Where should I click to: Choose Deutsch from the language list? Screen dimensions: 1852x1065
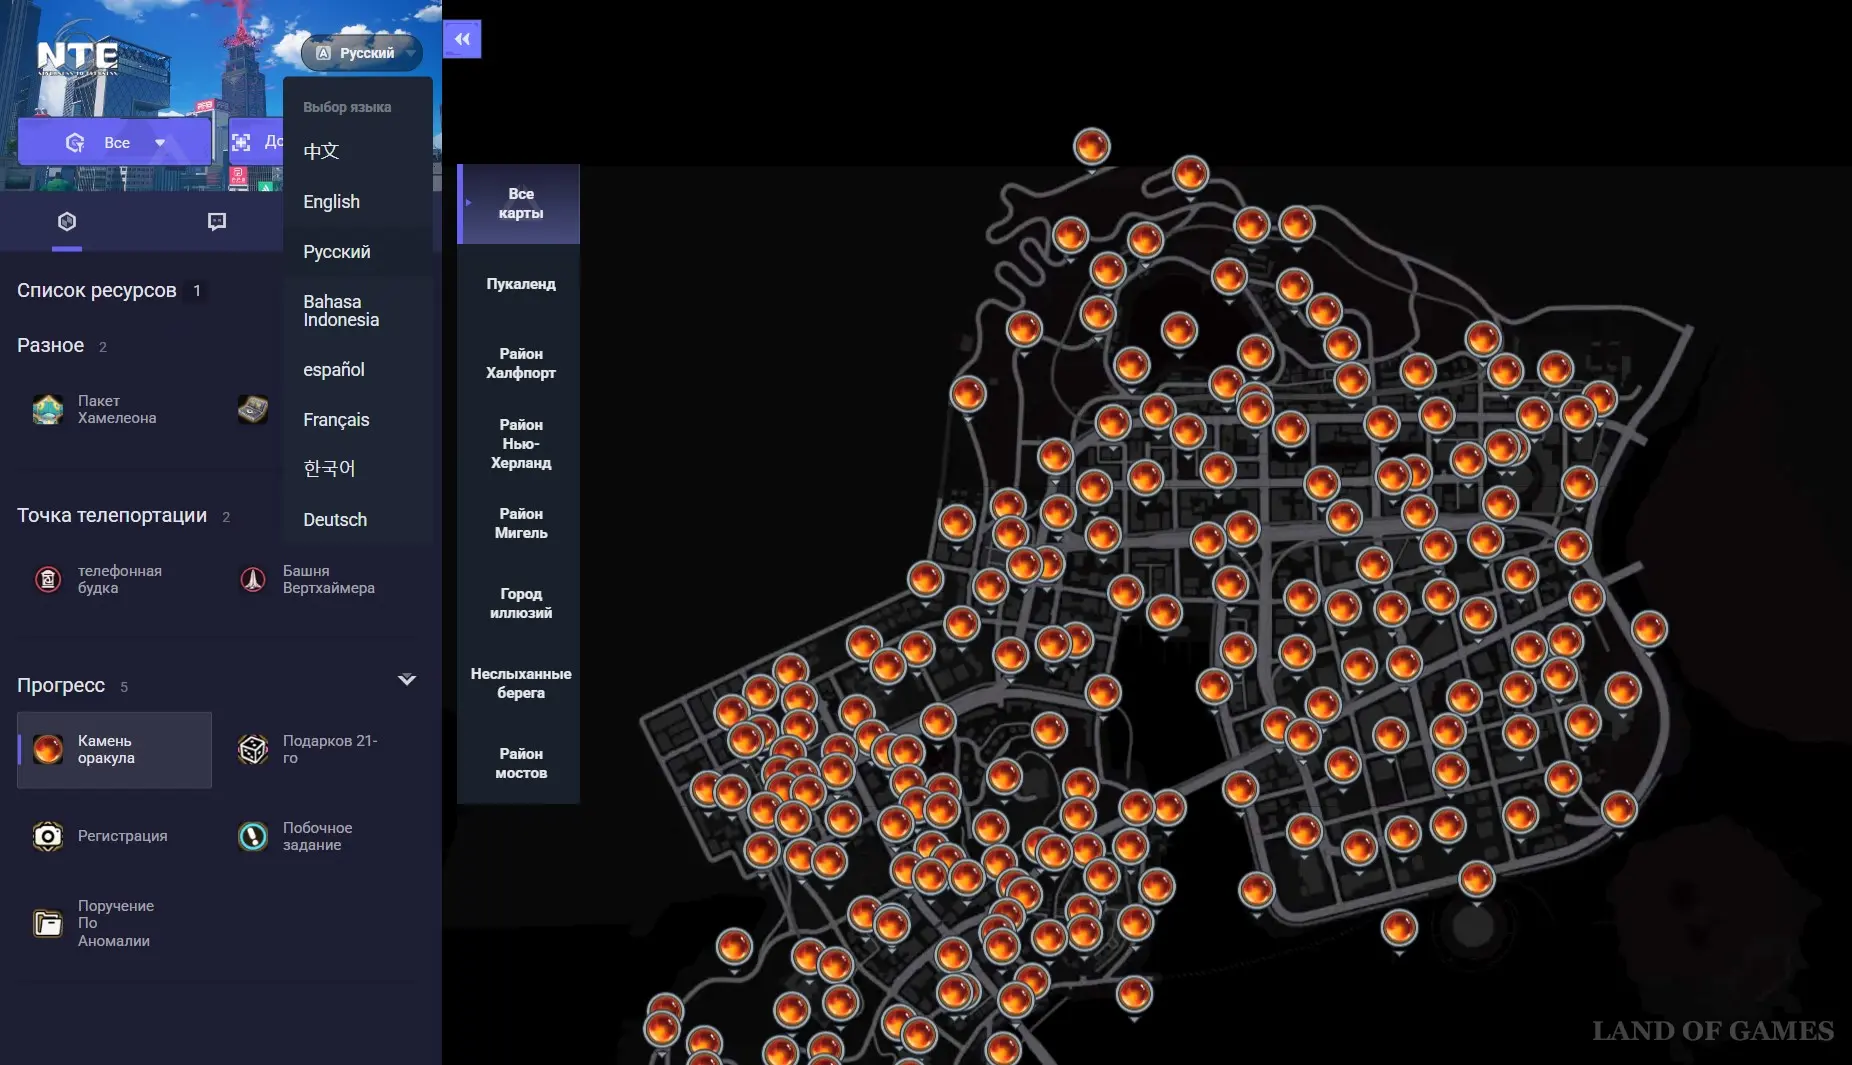click(335, 520)
